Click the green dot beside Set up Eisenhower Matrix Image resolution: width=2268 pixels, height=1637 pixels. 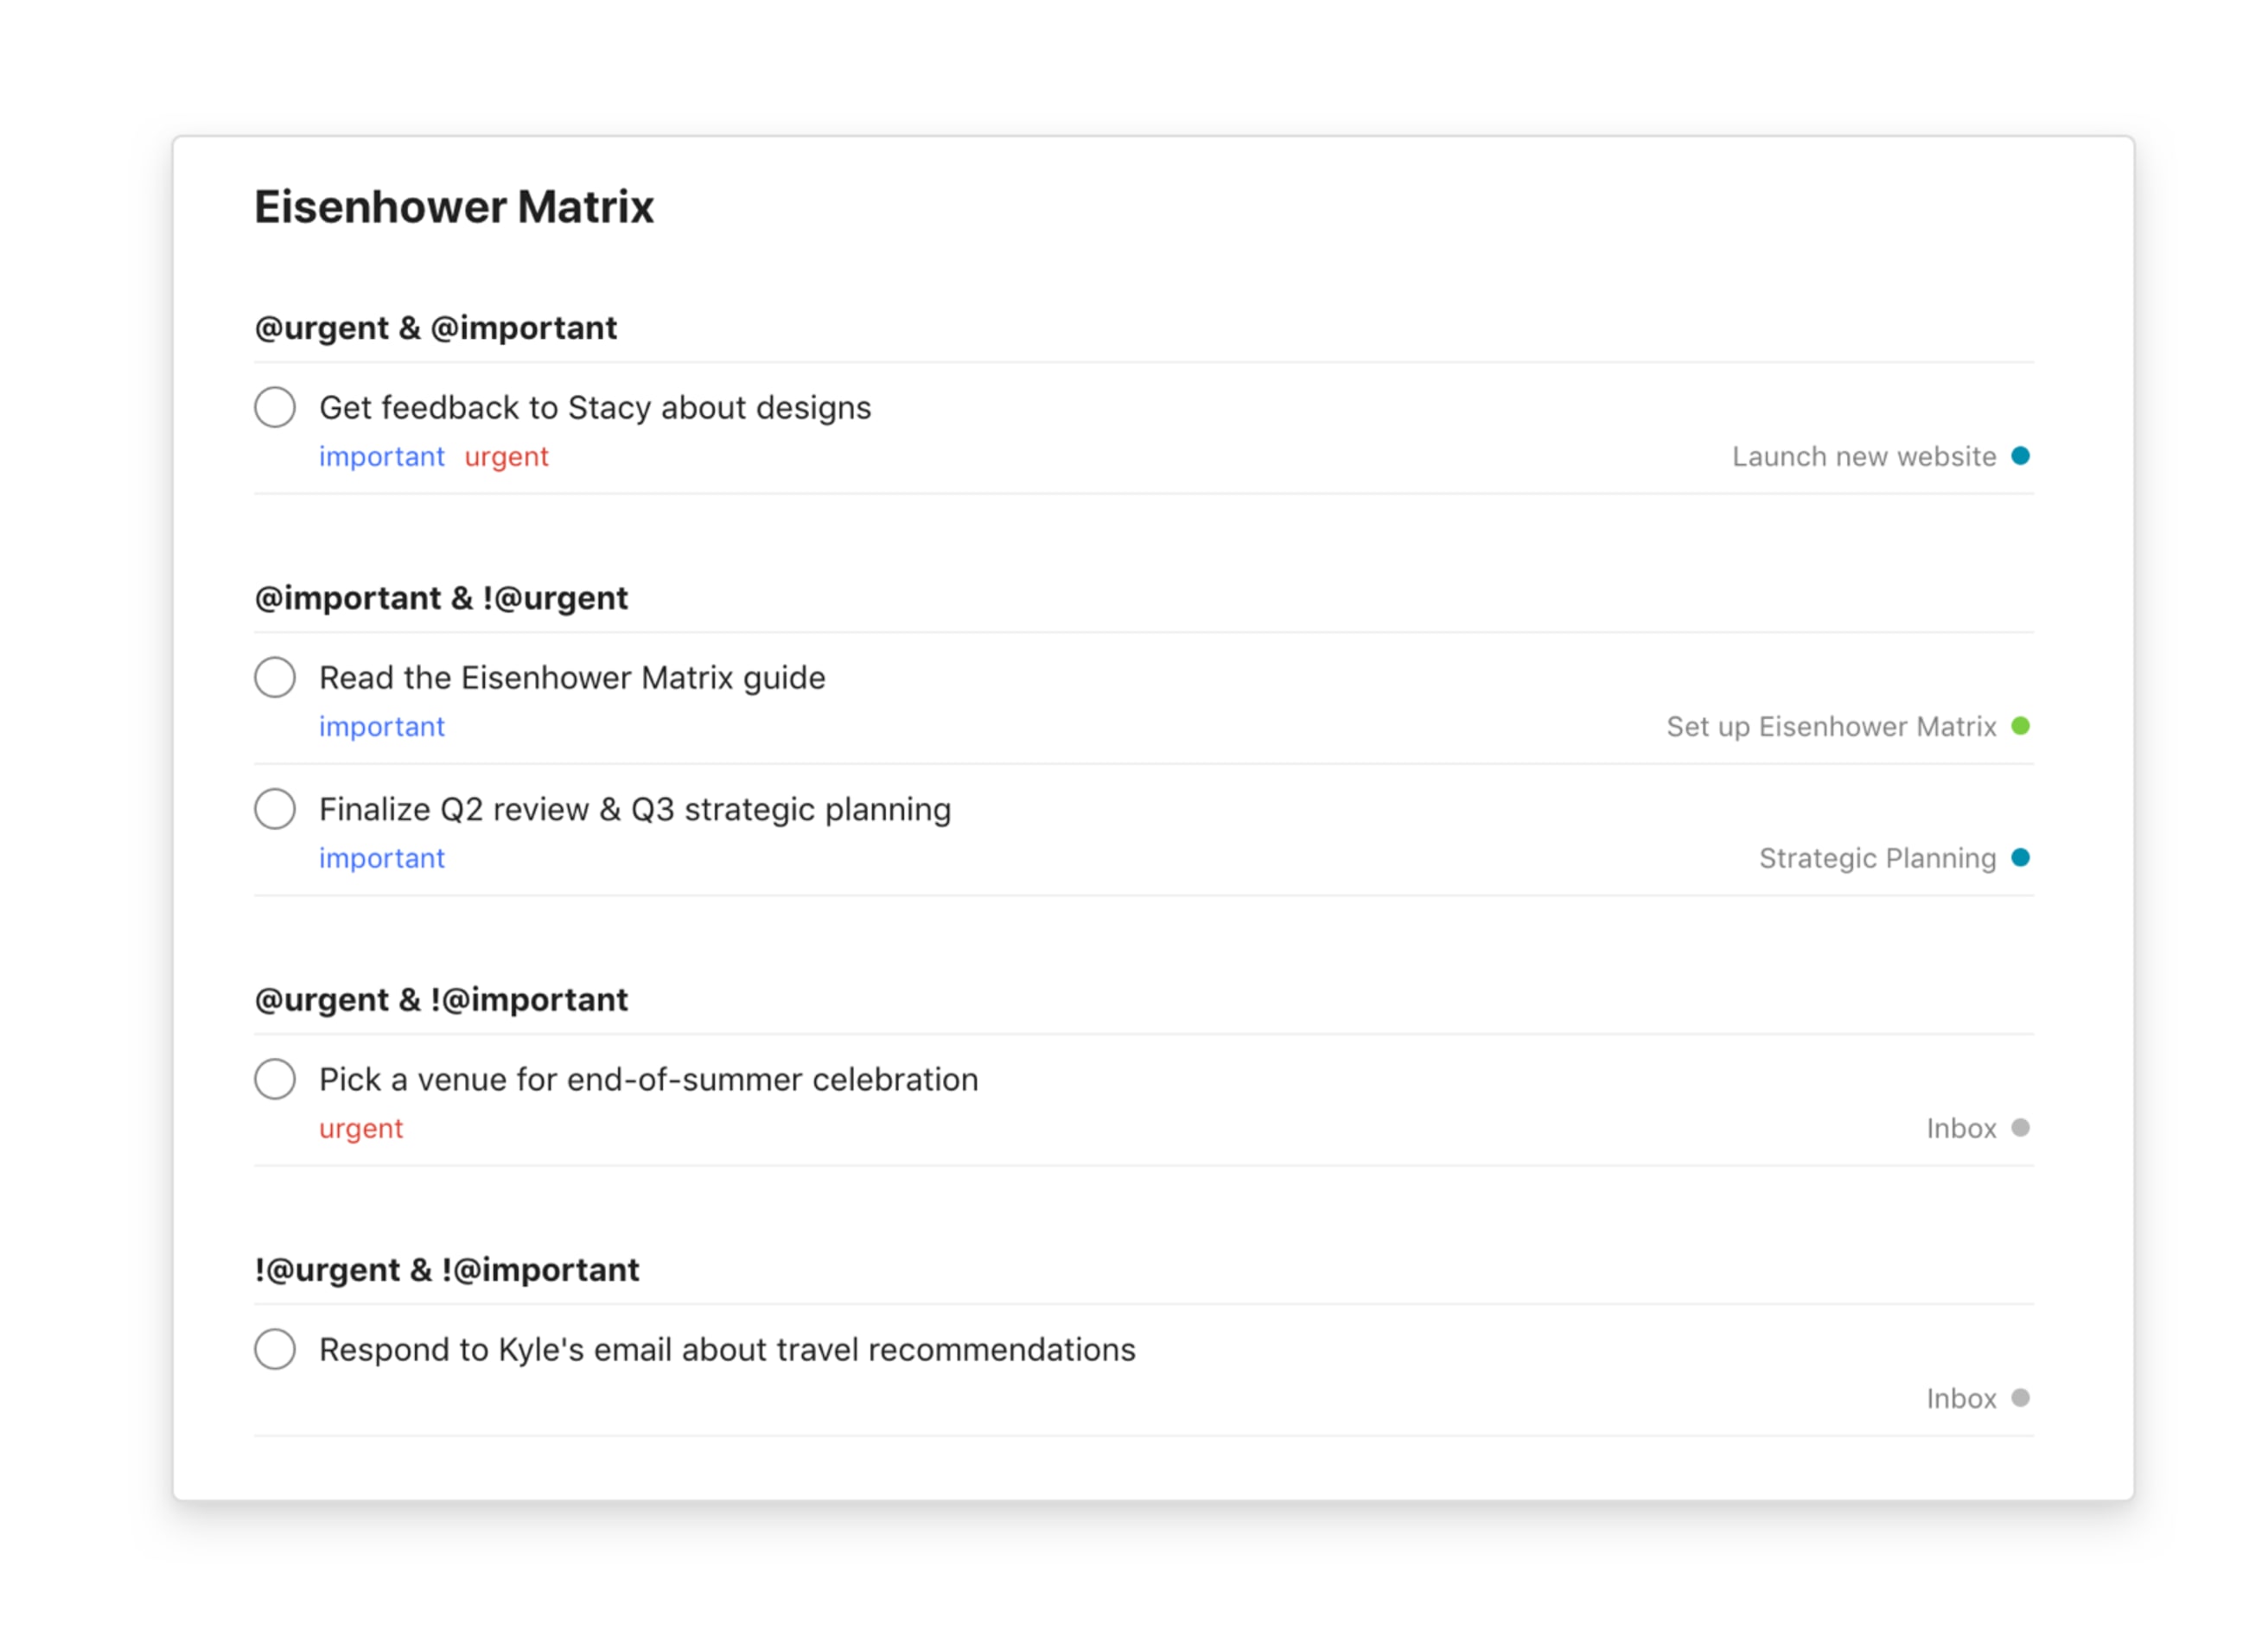2020,726
